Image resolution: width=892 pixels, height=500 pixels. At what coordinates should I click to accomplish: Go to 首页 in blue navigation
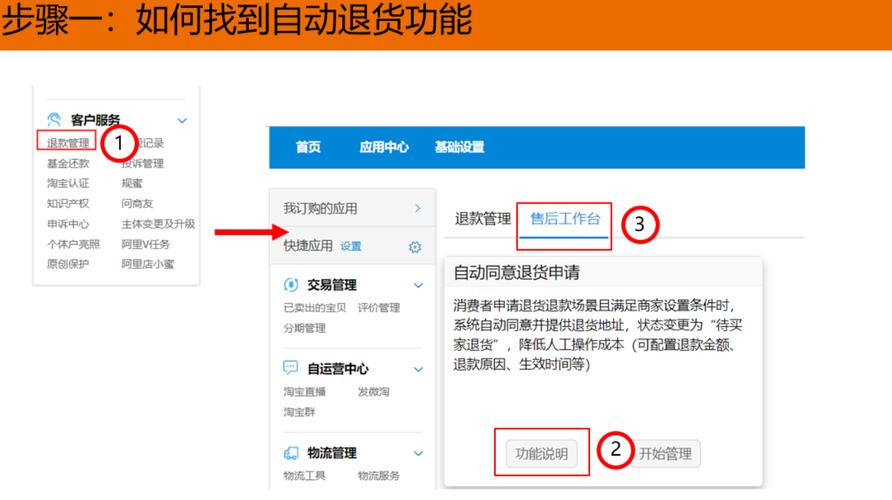(x=308, y=147)
